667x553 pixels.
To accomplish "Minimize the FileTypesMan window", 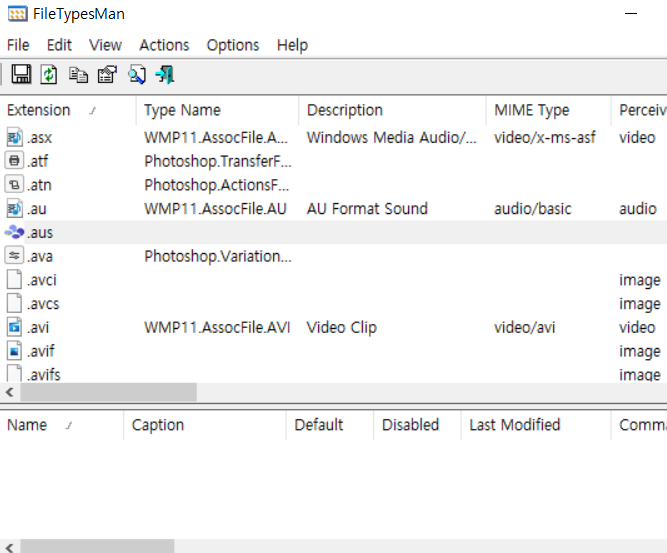I will coord(631,14).
